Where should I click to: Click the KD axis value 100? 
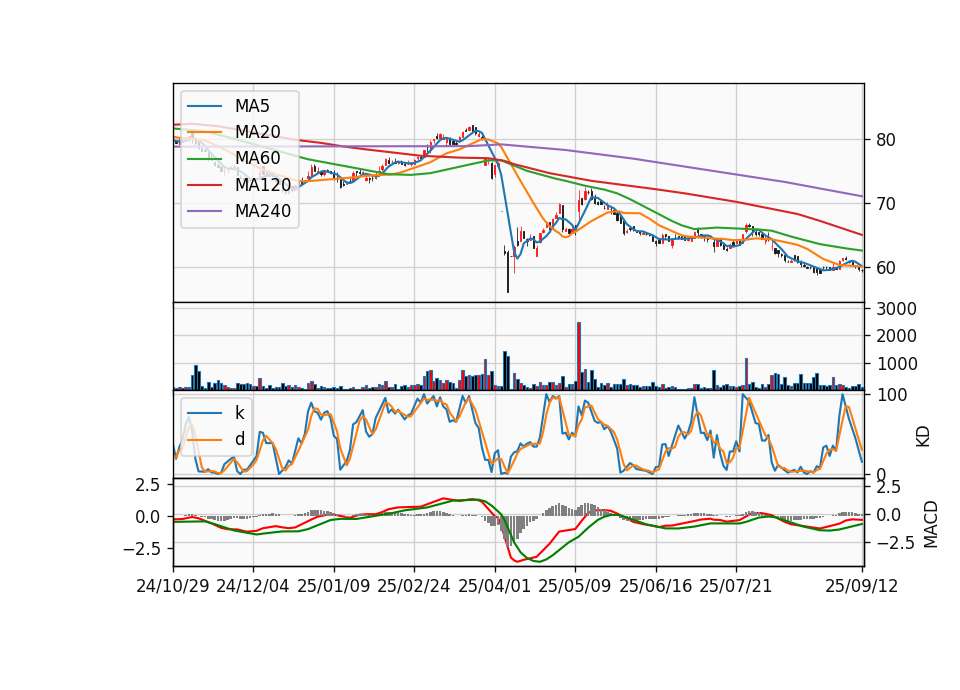[891, 395]
